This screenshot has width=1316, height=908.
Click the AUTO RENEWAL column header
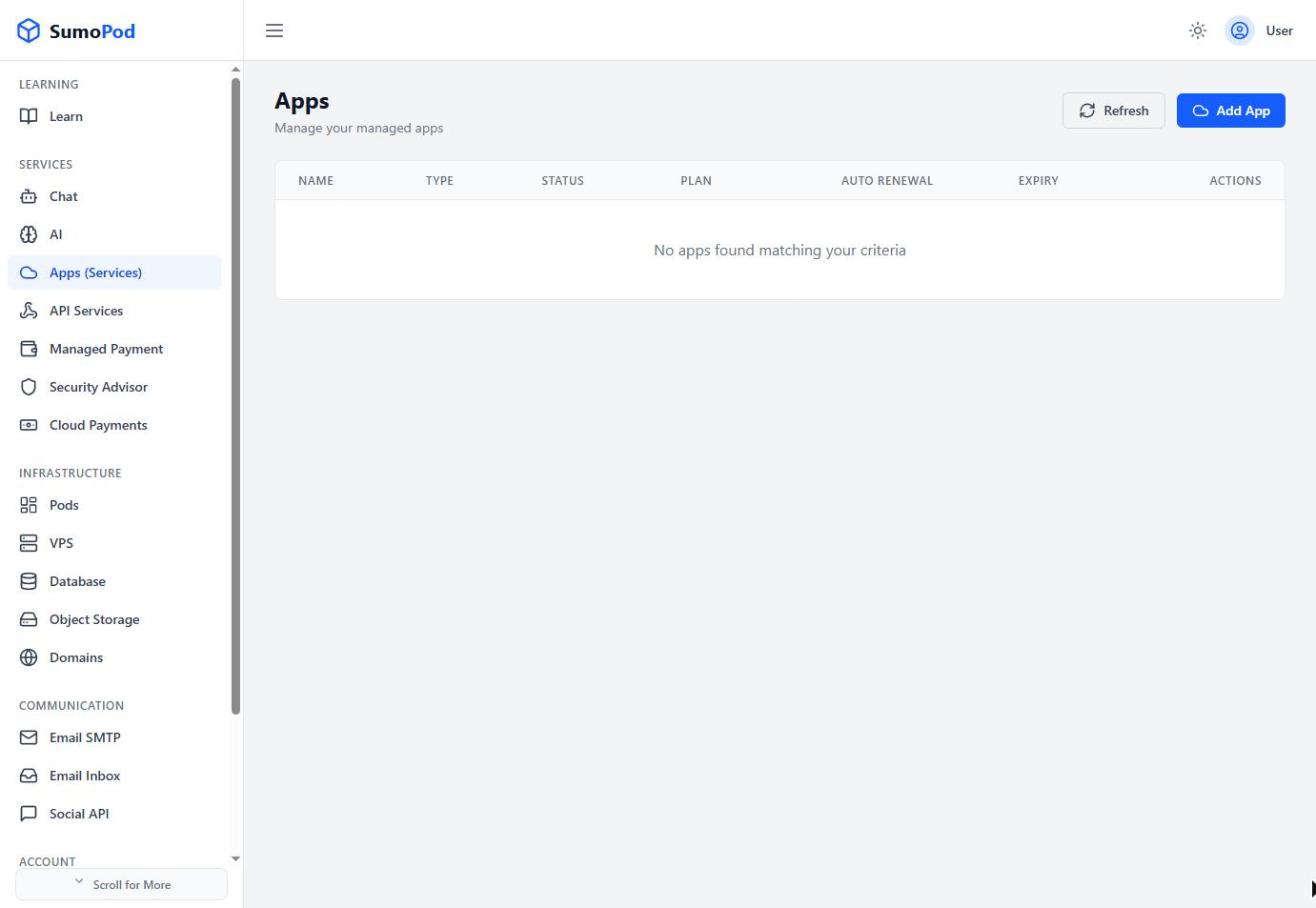(x=887, y=181)
